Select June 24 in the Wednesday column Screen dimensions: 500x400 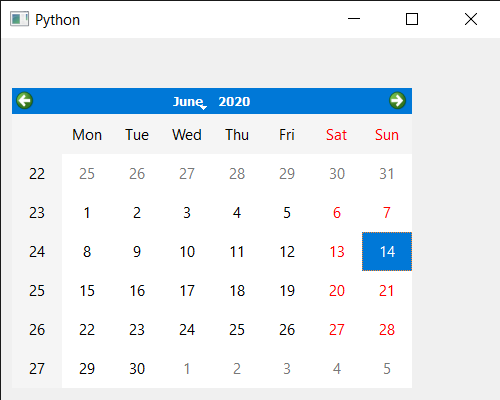pyautogui.click(x=187, y=330)
